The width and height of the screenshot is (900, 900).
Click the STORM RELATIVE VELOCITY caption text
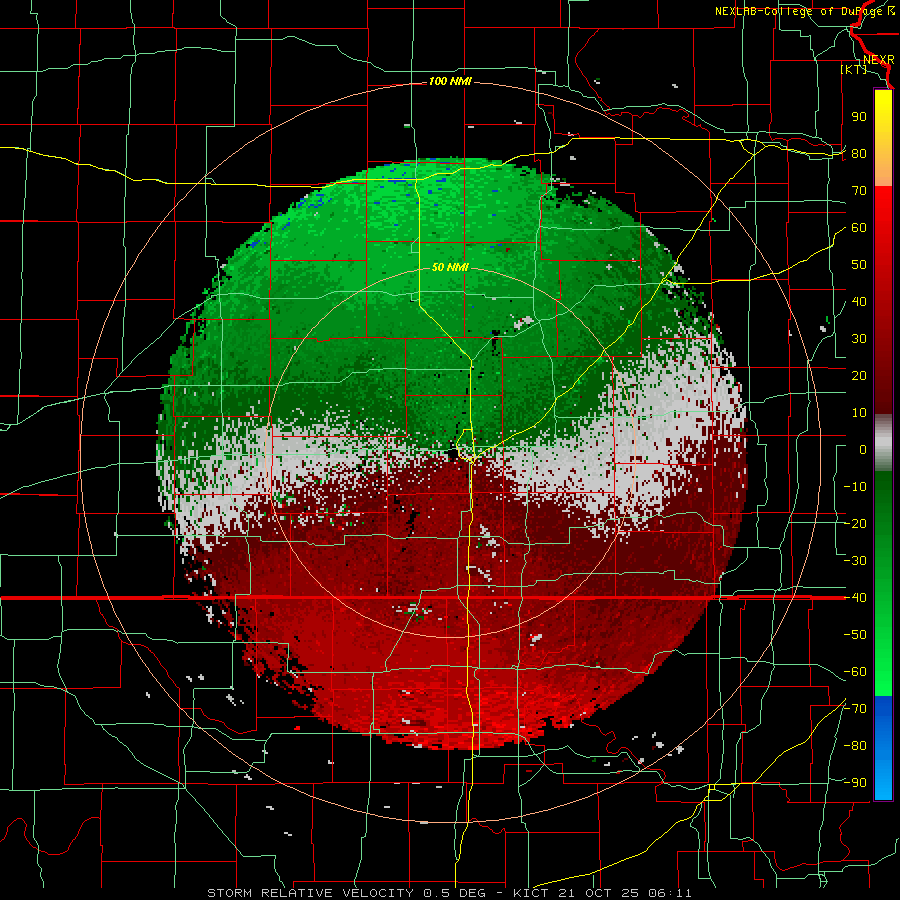point(310,893)
